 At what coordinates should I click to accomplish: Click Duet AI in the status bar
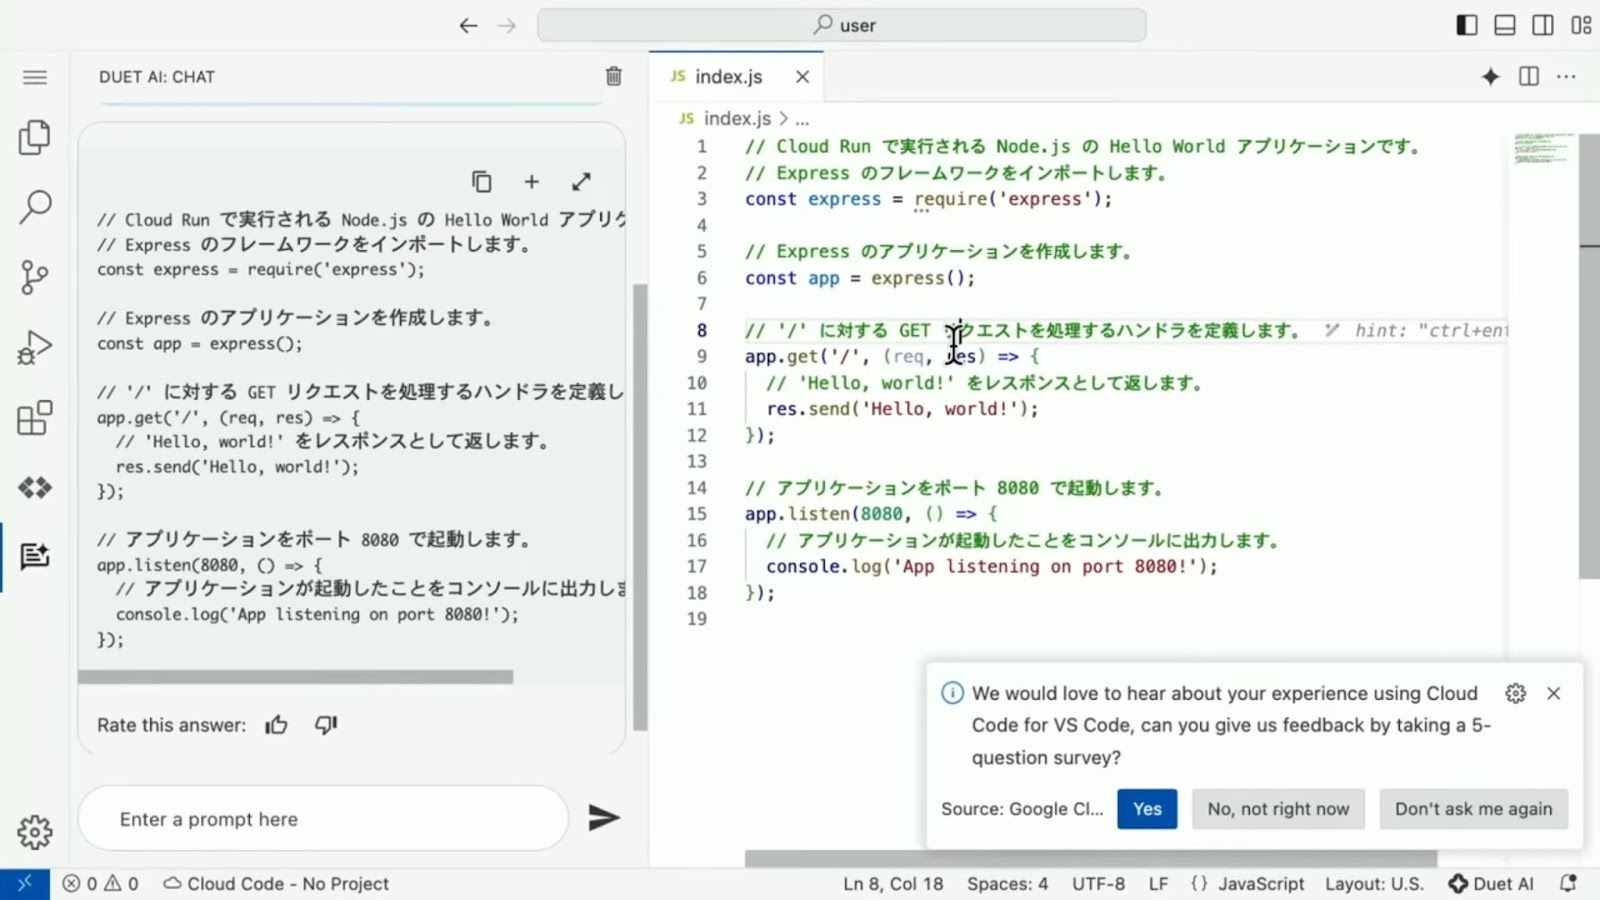pyautogui.click(x=1491, y=884)
